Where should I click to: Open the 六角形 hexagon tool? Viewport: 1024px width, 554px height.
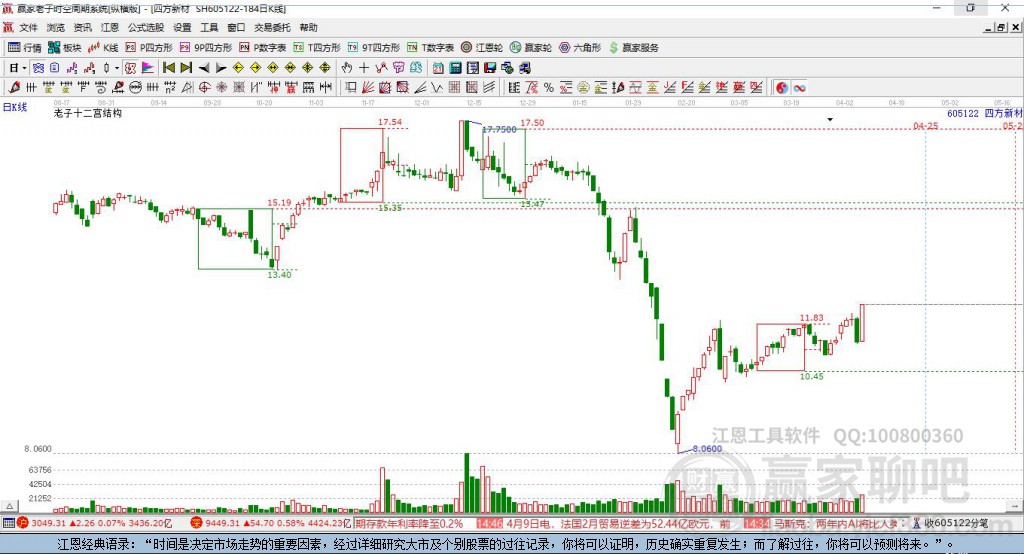pyautogui.click(x=580, y=48)
